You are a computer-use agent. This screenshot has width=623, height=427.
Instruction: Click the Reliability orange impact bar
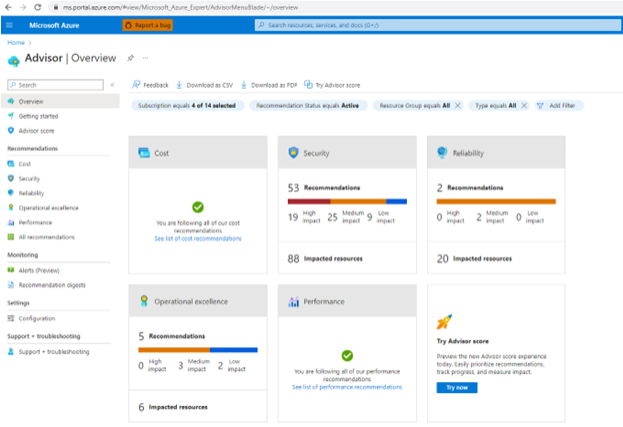click(496, 201)
